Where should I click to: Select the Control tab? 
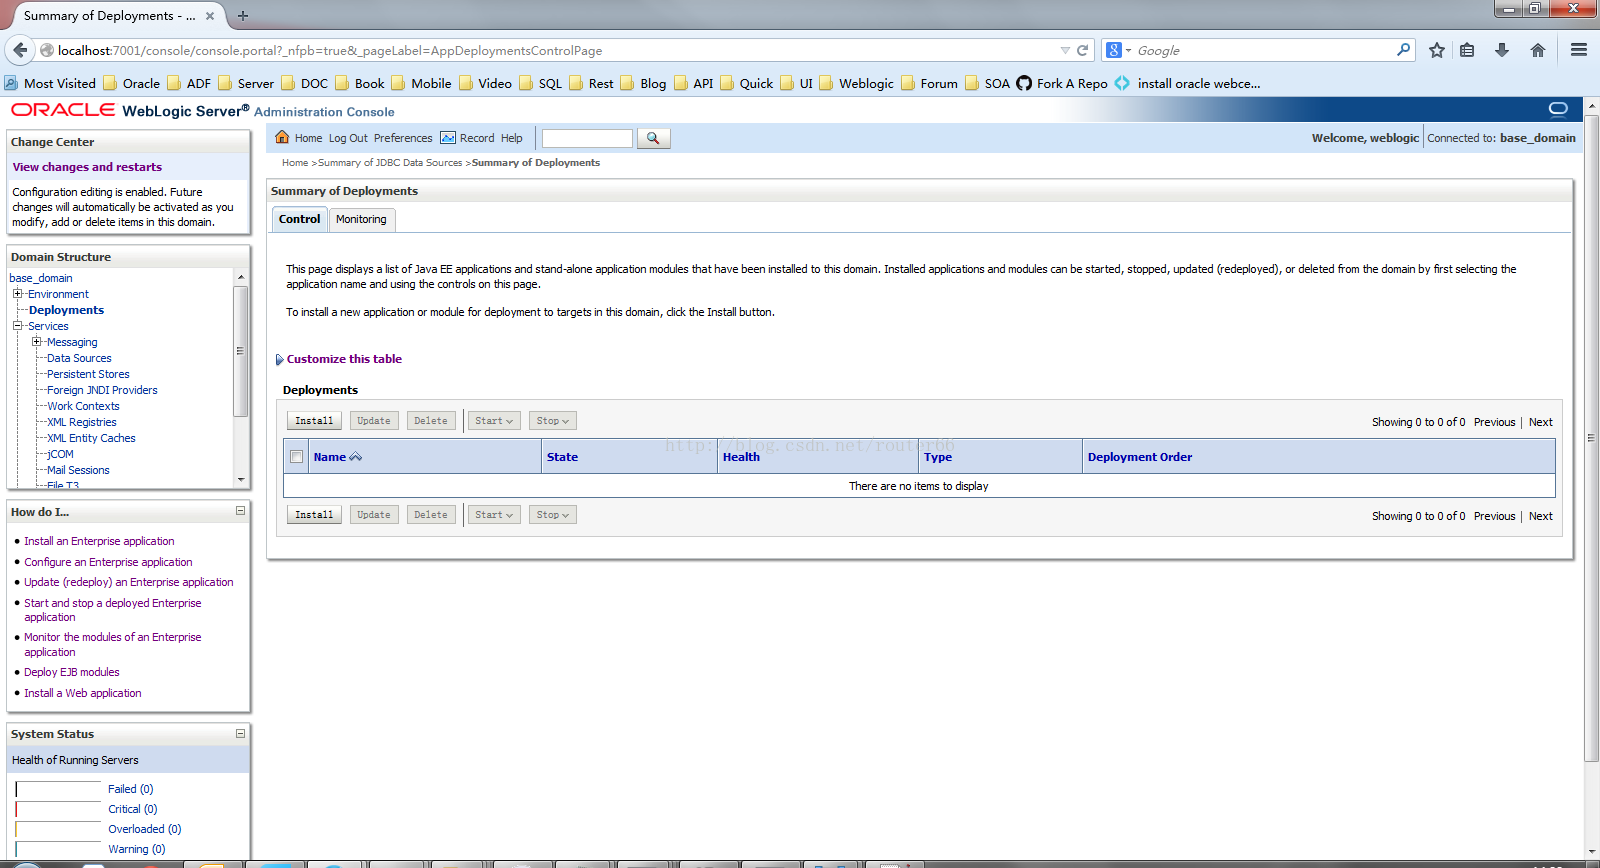[x=299, y=219]
